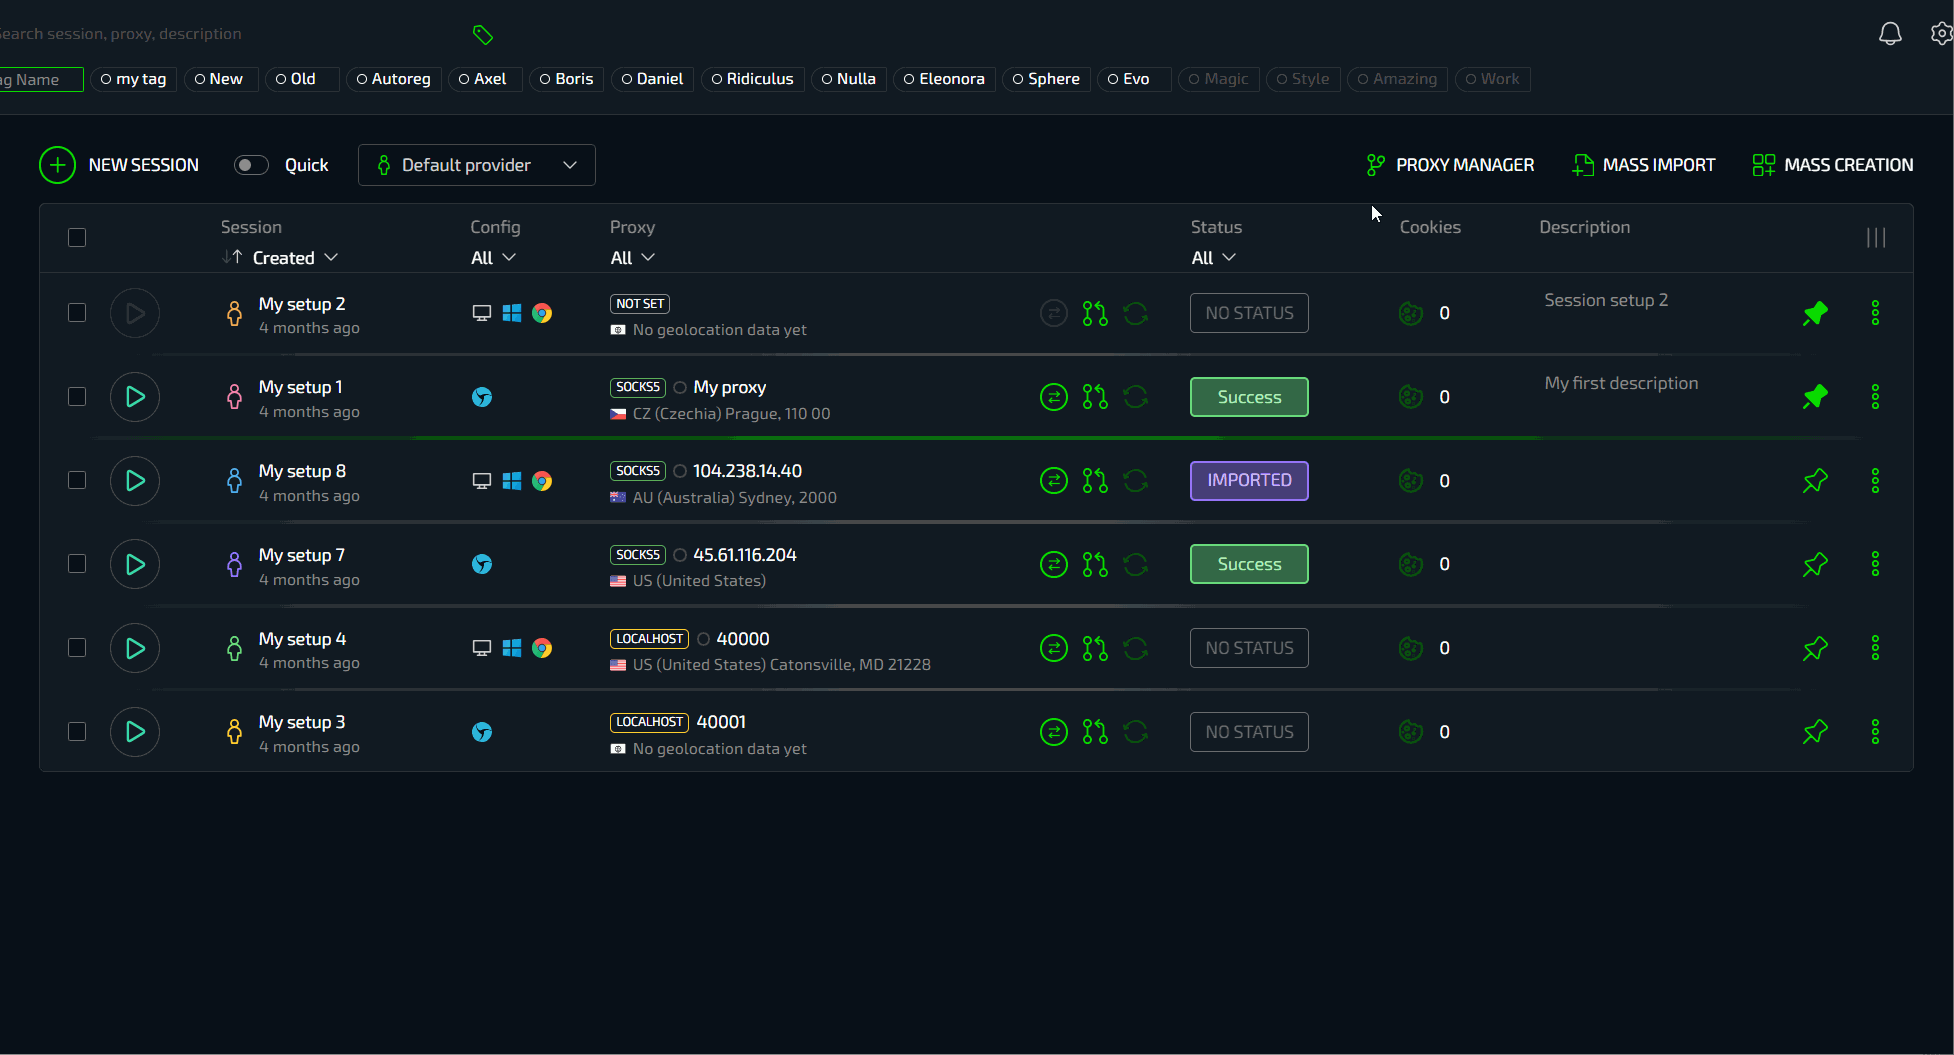The width and height of the screenshot is (1954, 1055).
Task: Tick the select-all checkbox in header
Action: [x=77, y=238]
